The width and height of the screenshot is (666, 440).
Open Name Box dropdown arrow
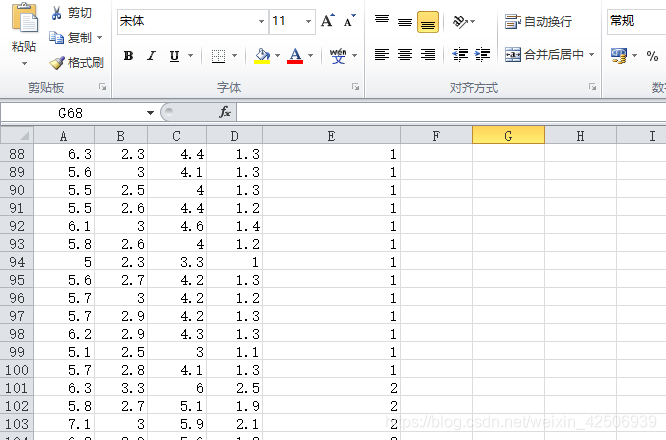(150, 113)
